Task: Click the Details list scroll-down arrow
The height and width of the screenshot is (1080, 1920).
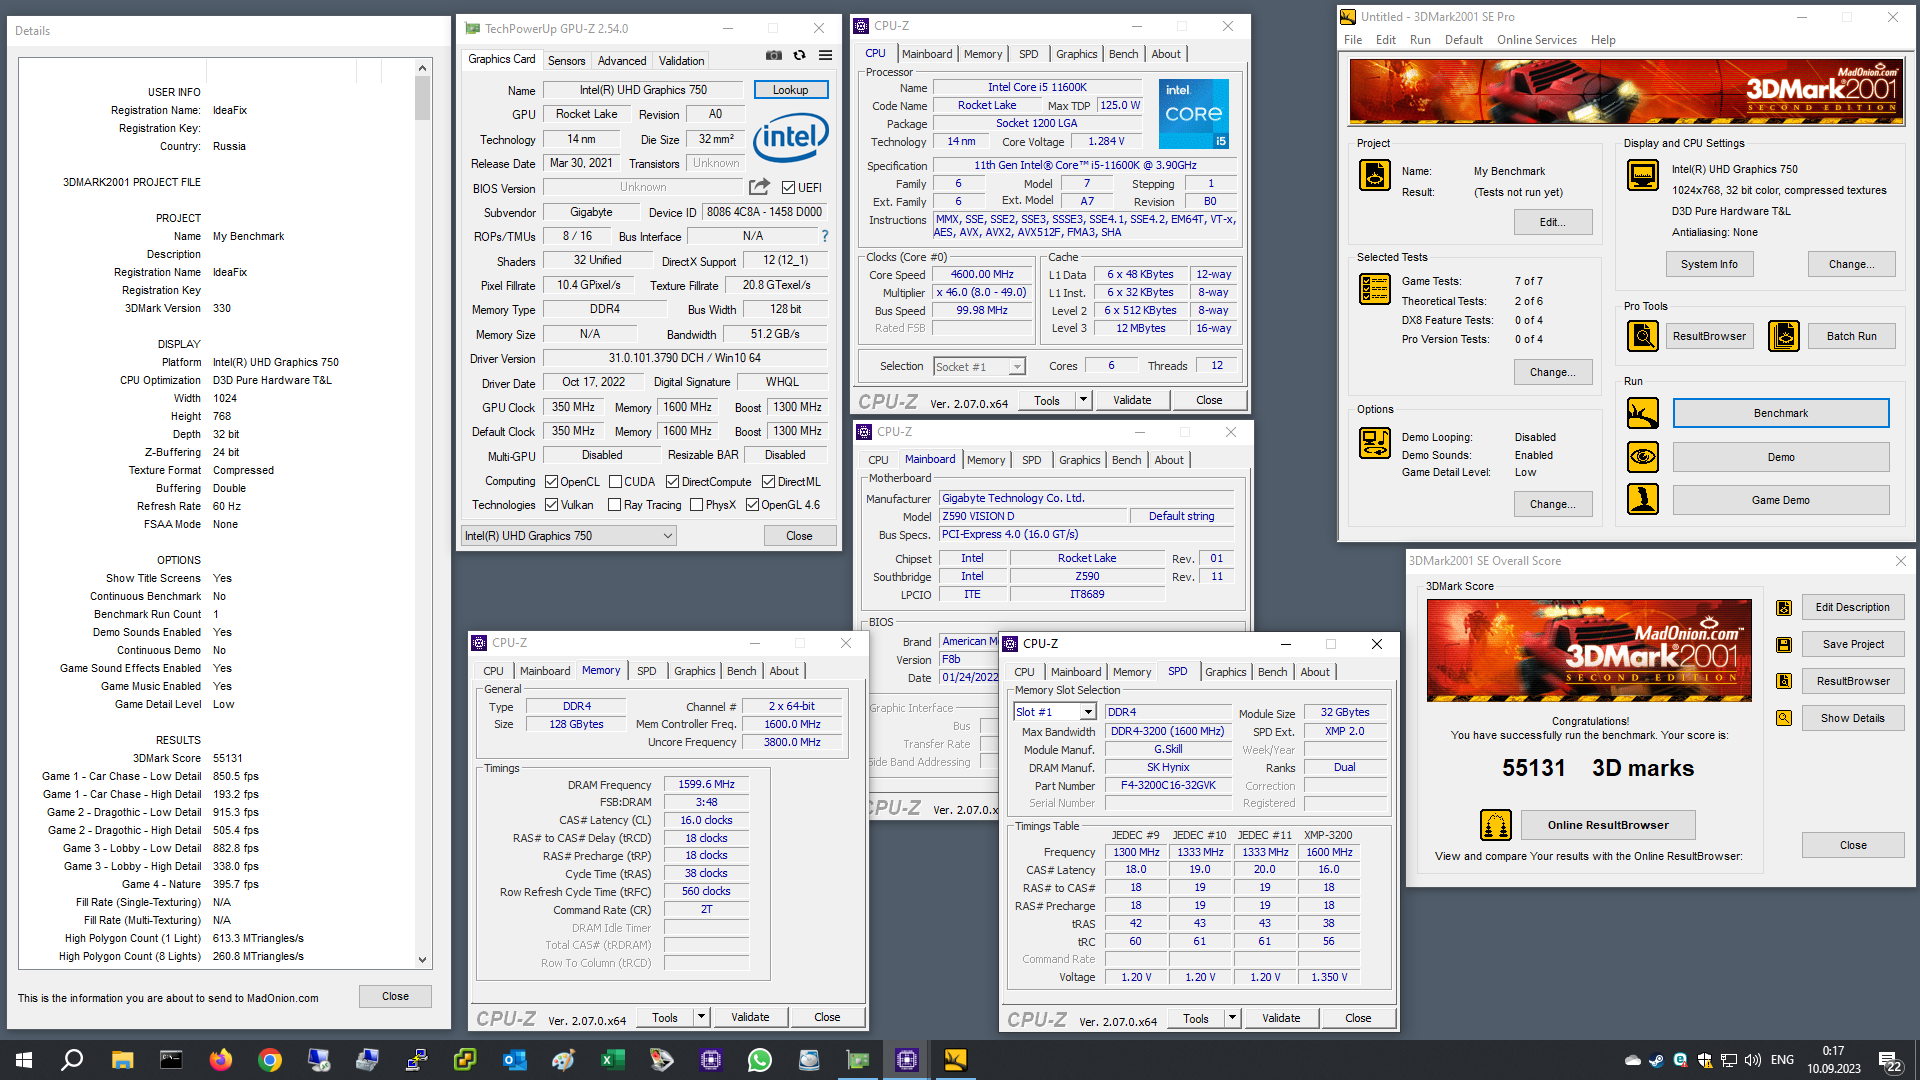Action: [x=422, y=960]
